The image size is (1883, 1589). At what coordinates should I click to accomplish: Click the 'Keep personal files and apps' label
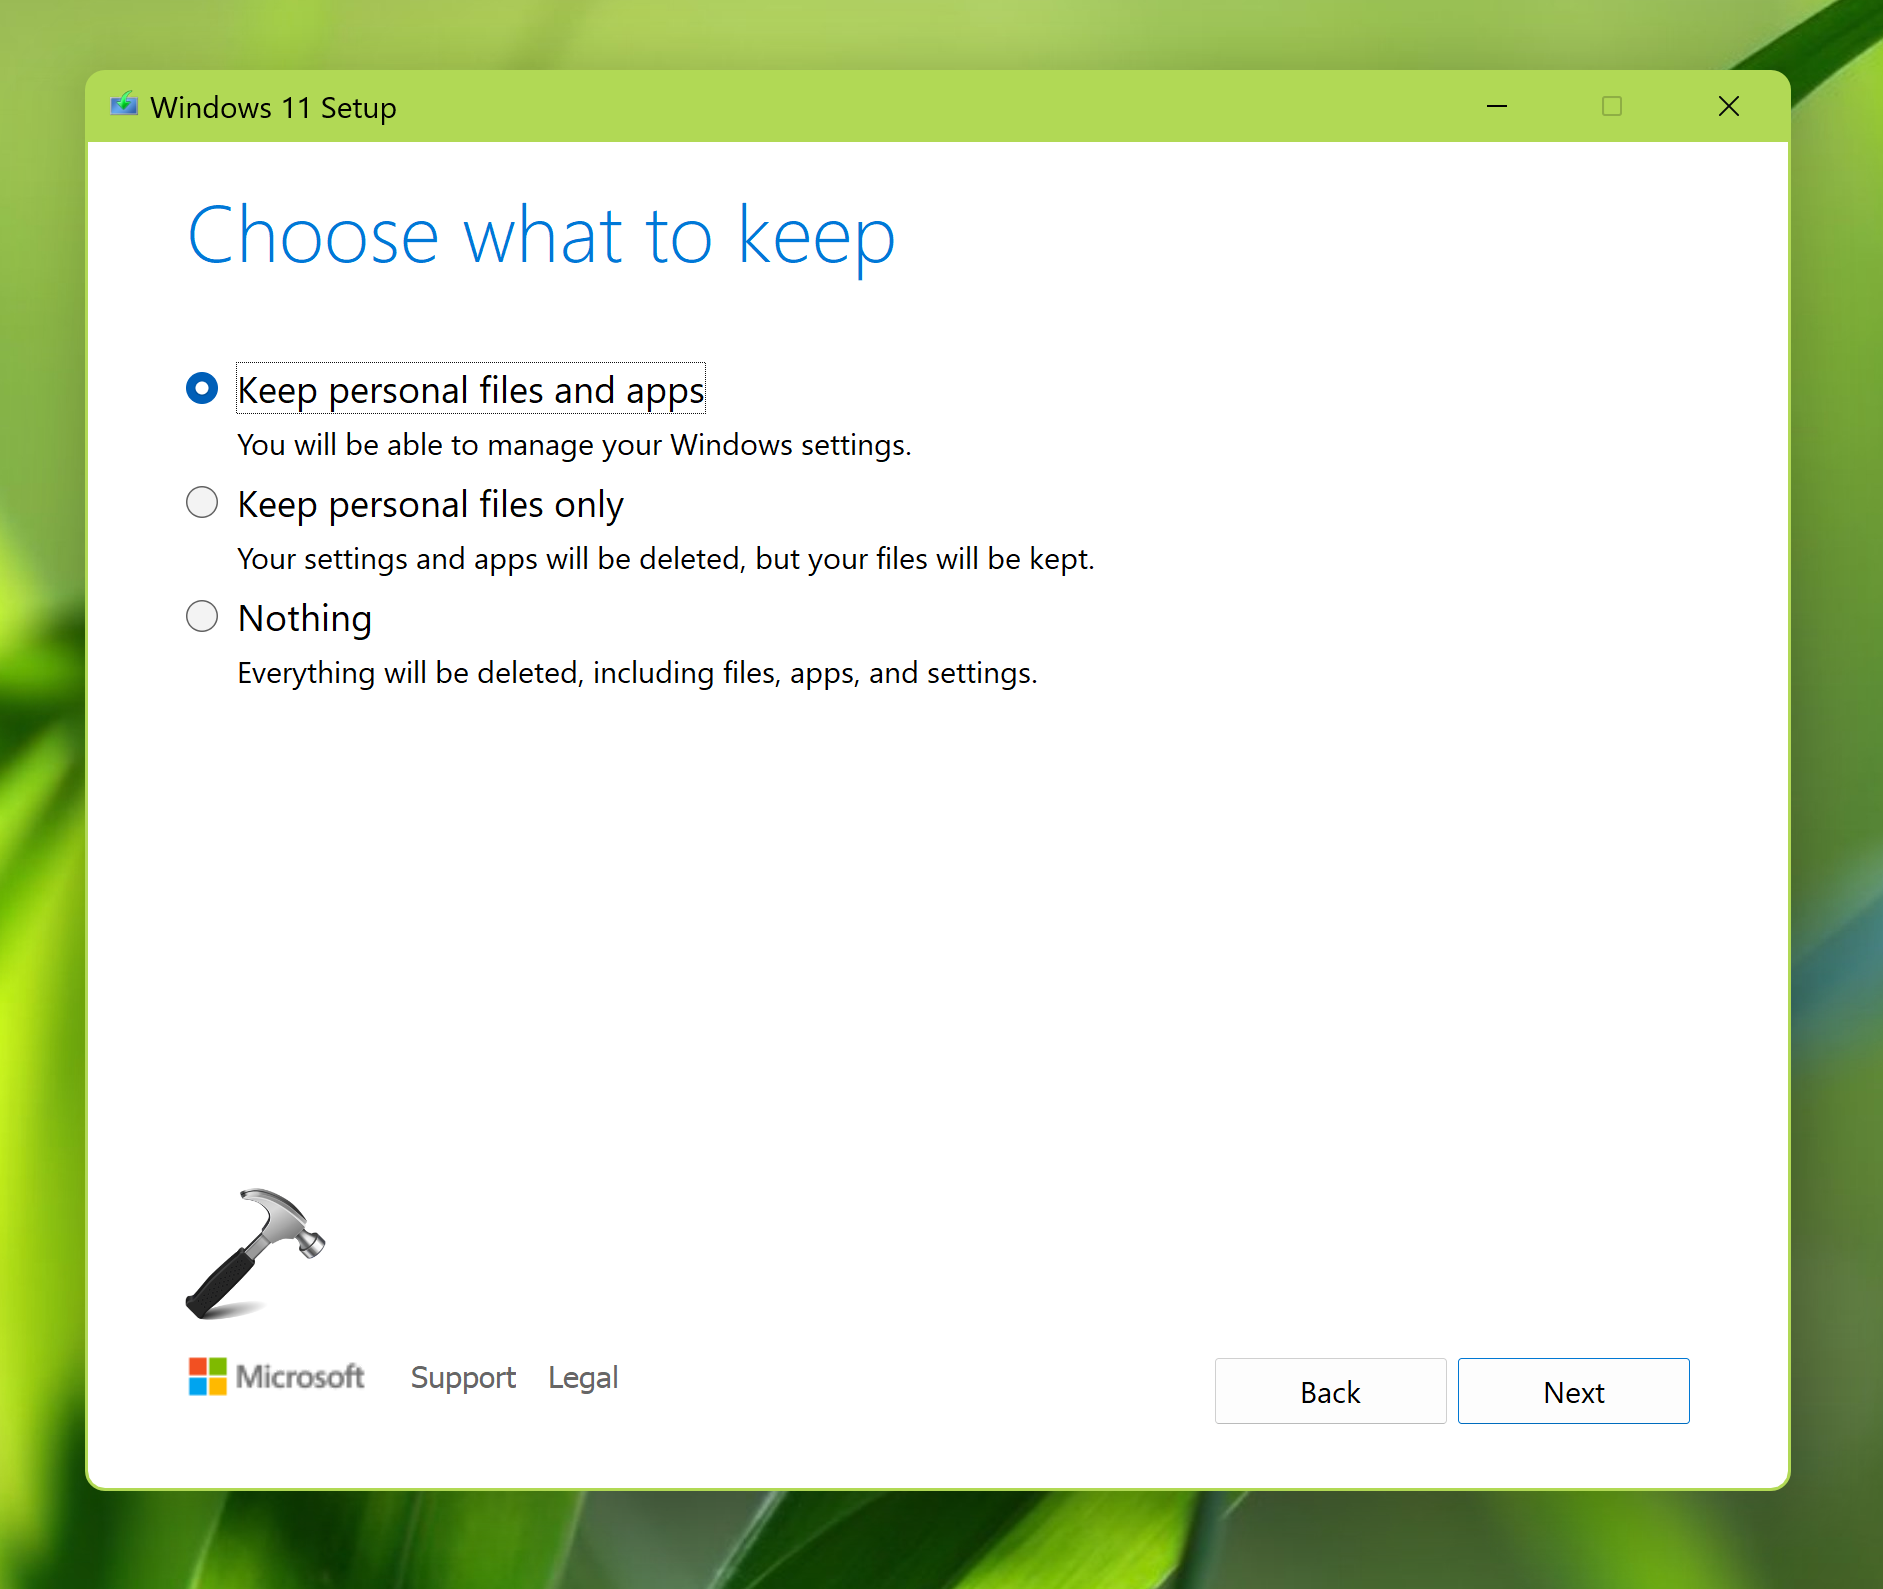(x=470, y=389)
